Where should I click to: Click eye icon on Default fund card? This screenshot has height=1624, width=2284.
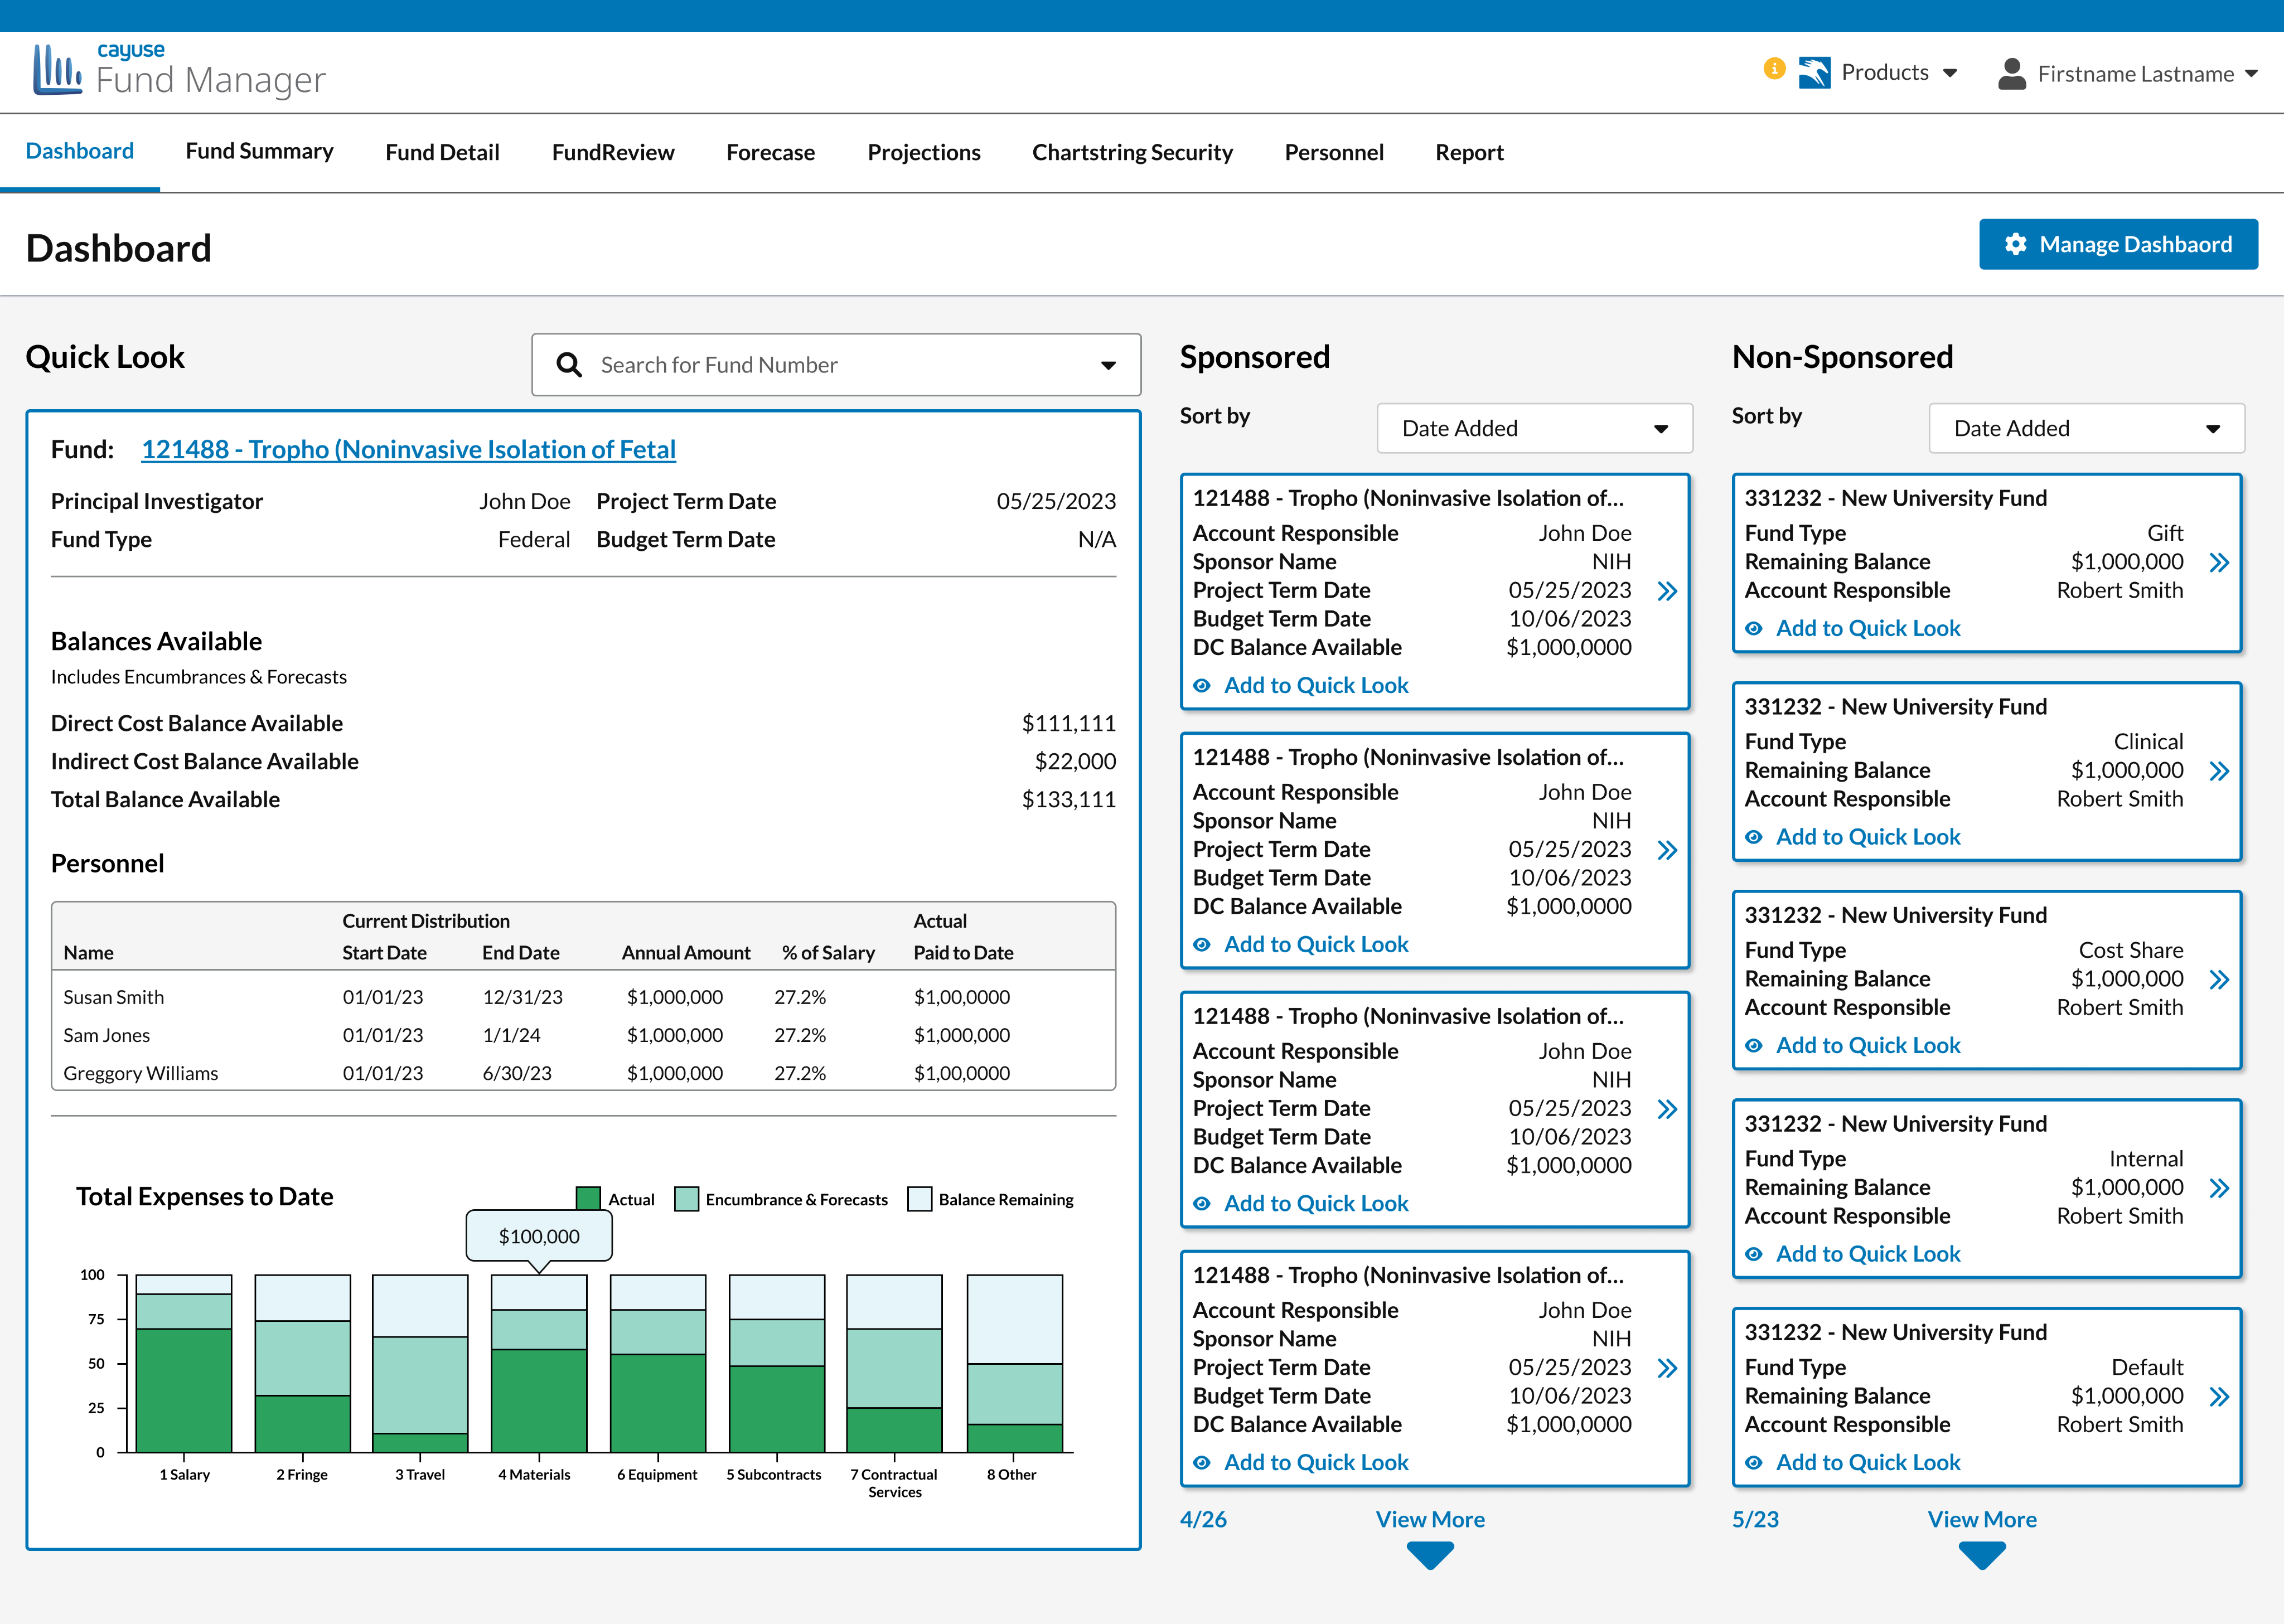click(x=1754, y=1463)
